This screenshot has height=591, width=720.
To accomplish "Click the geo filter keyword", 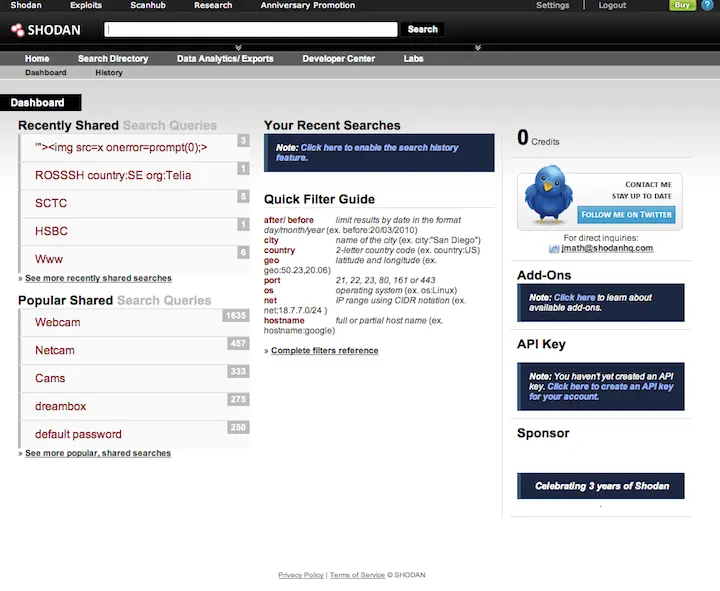I will [x=271, y=260].
